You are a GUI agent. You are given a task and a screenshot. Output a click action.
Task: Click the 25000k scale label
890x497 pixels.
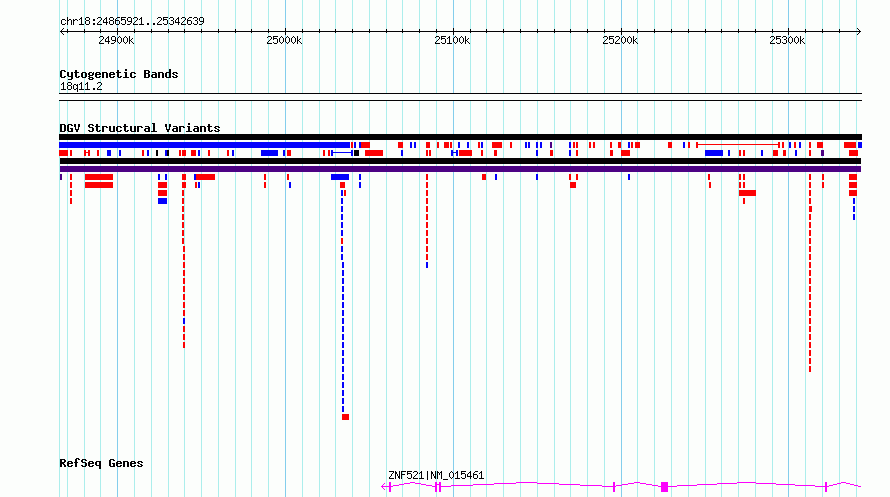click(284, 40)
